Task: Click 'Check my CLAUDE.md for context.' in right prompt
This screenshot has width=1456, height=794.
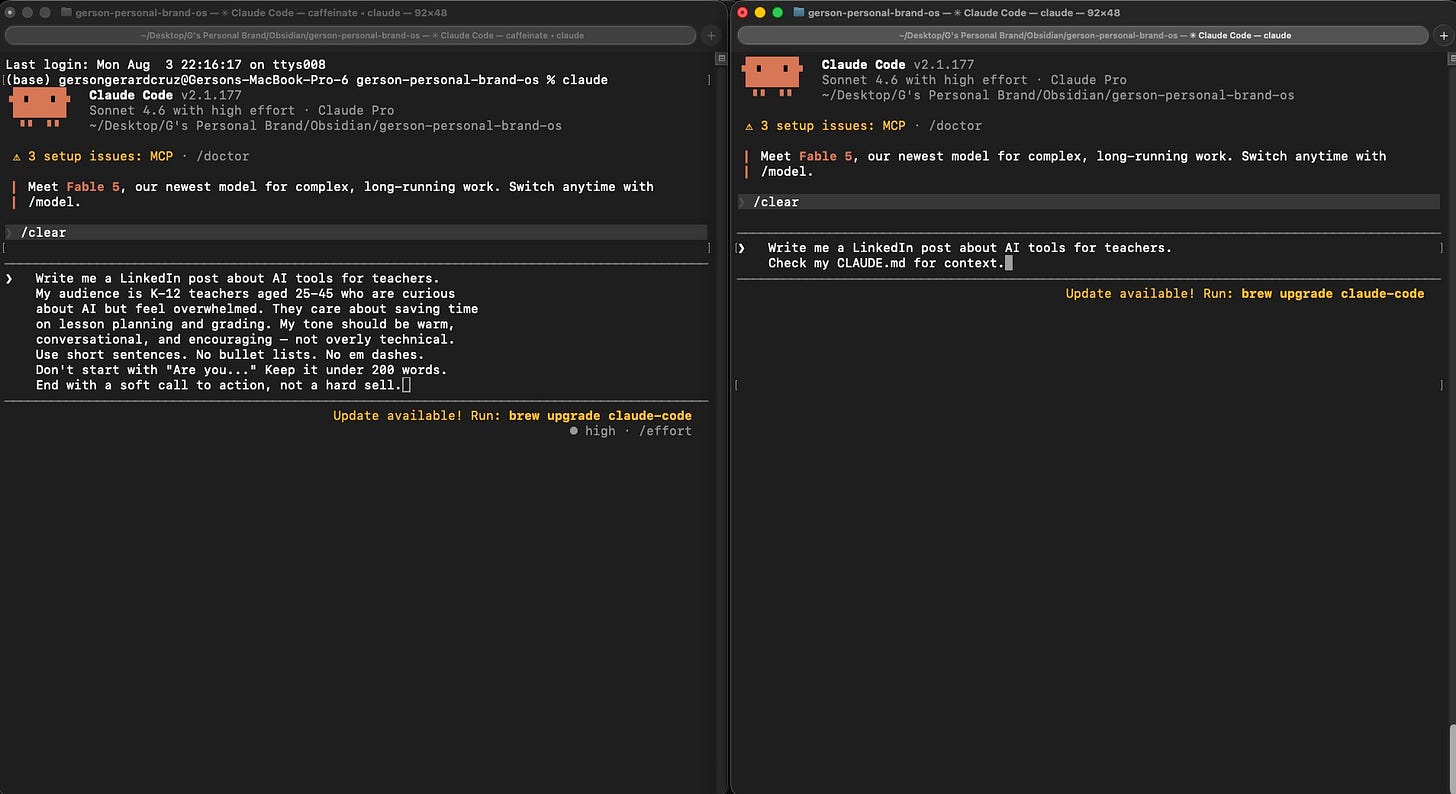Action: (886, 263)
